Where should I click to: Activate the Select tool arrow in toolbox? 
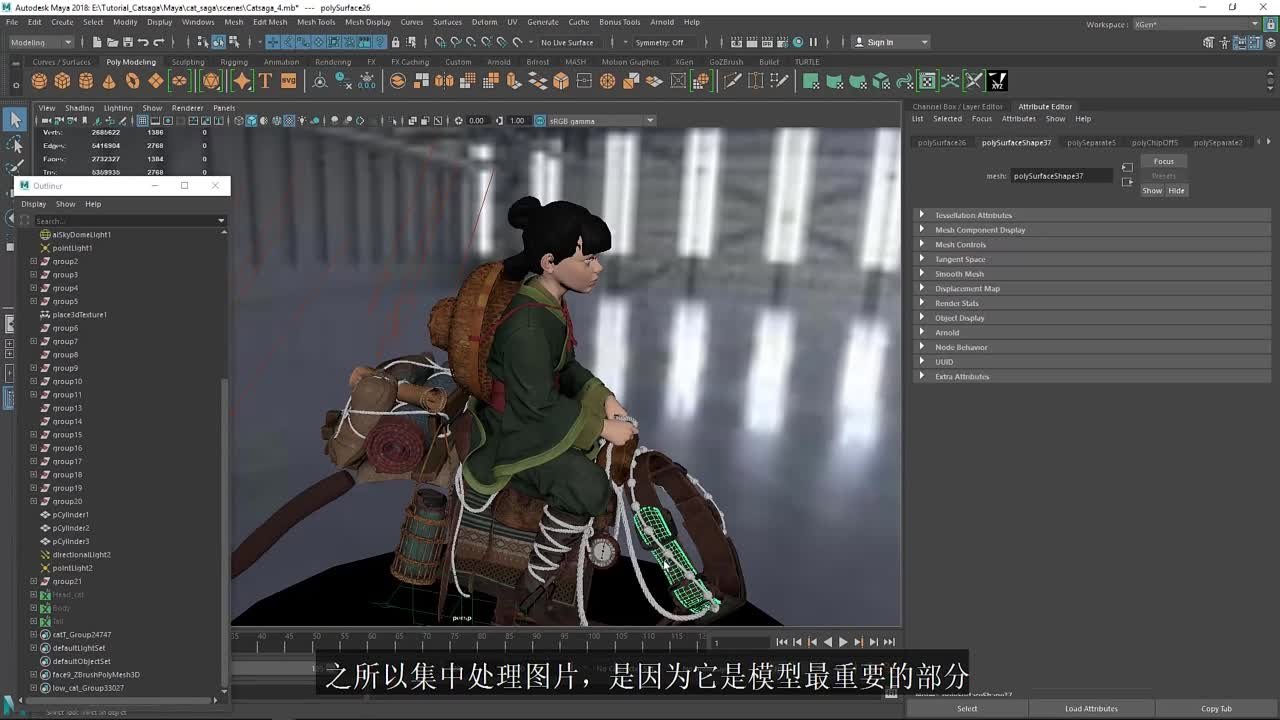(15, 120)
